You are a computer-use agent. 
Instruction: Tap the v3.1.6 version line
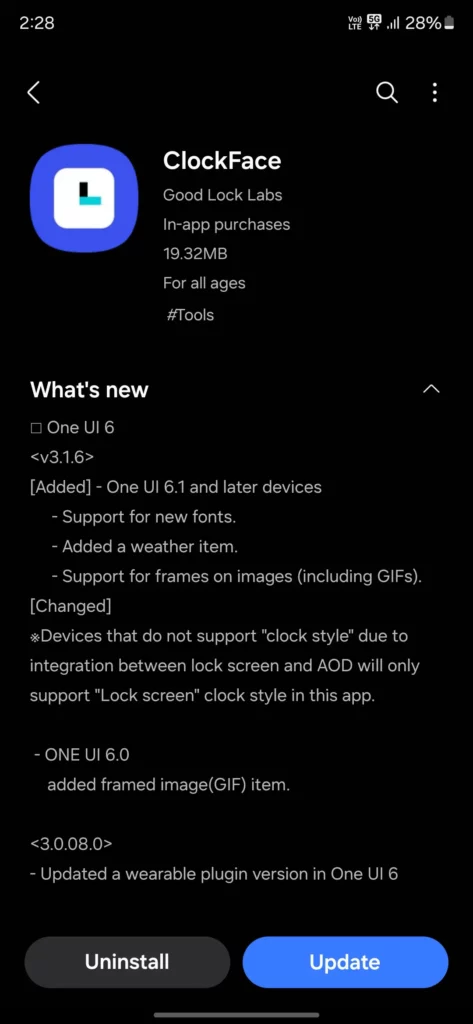pos(62,457)
